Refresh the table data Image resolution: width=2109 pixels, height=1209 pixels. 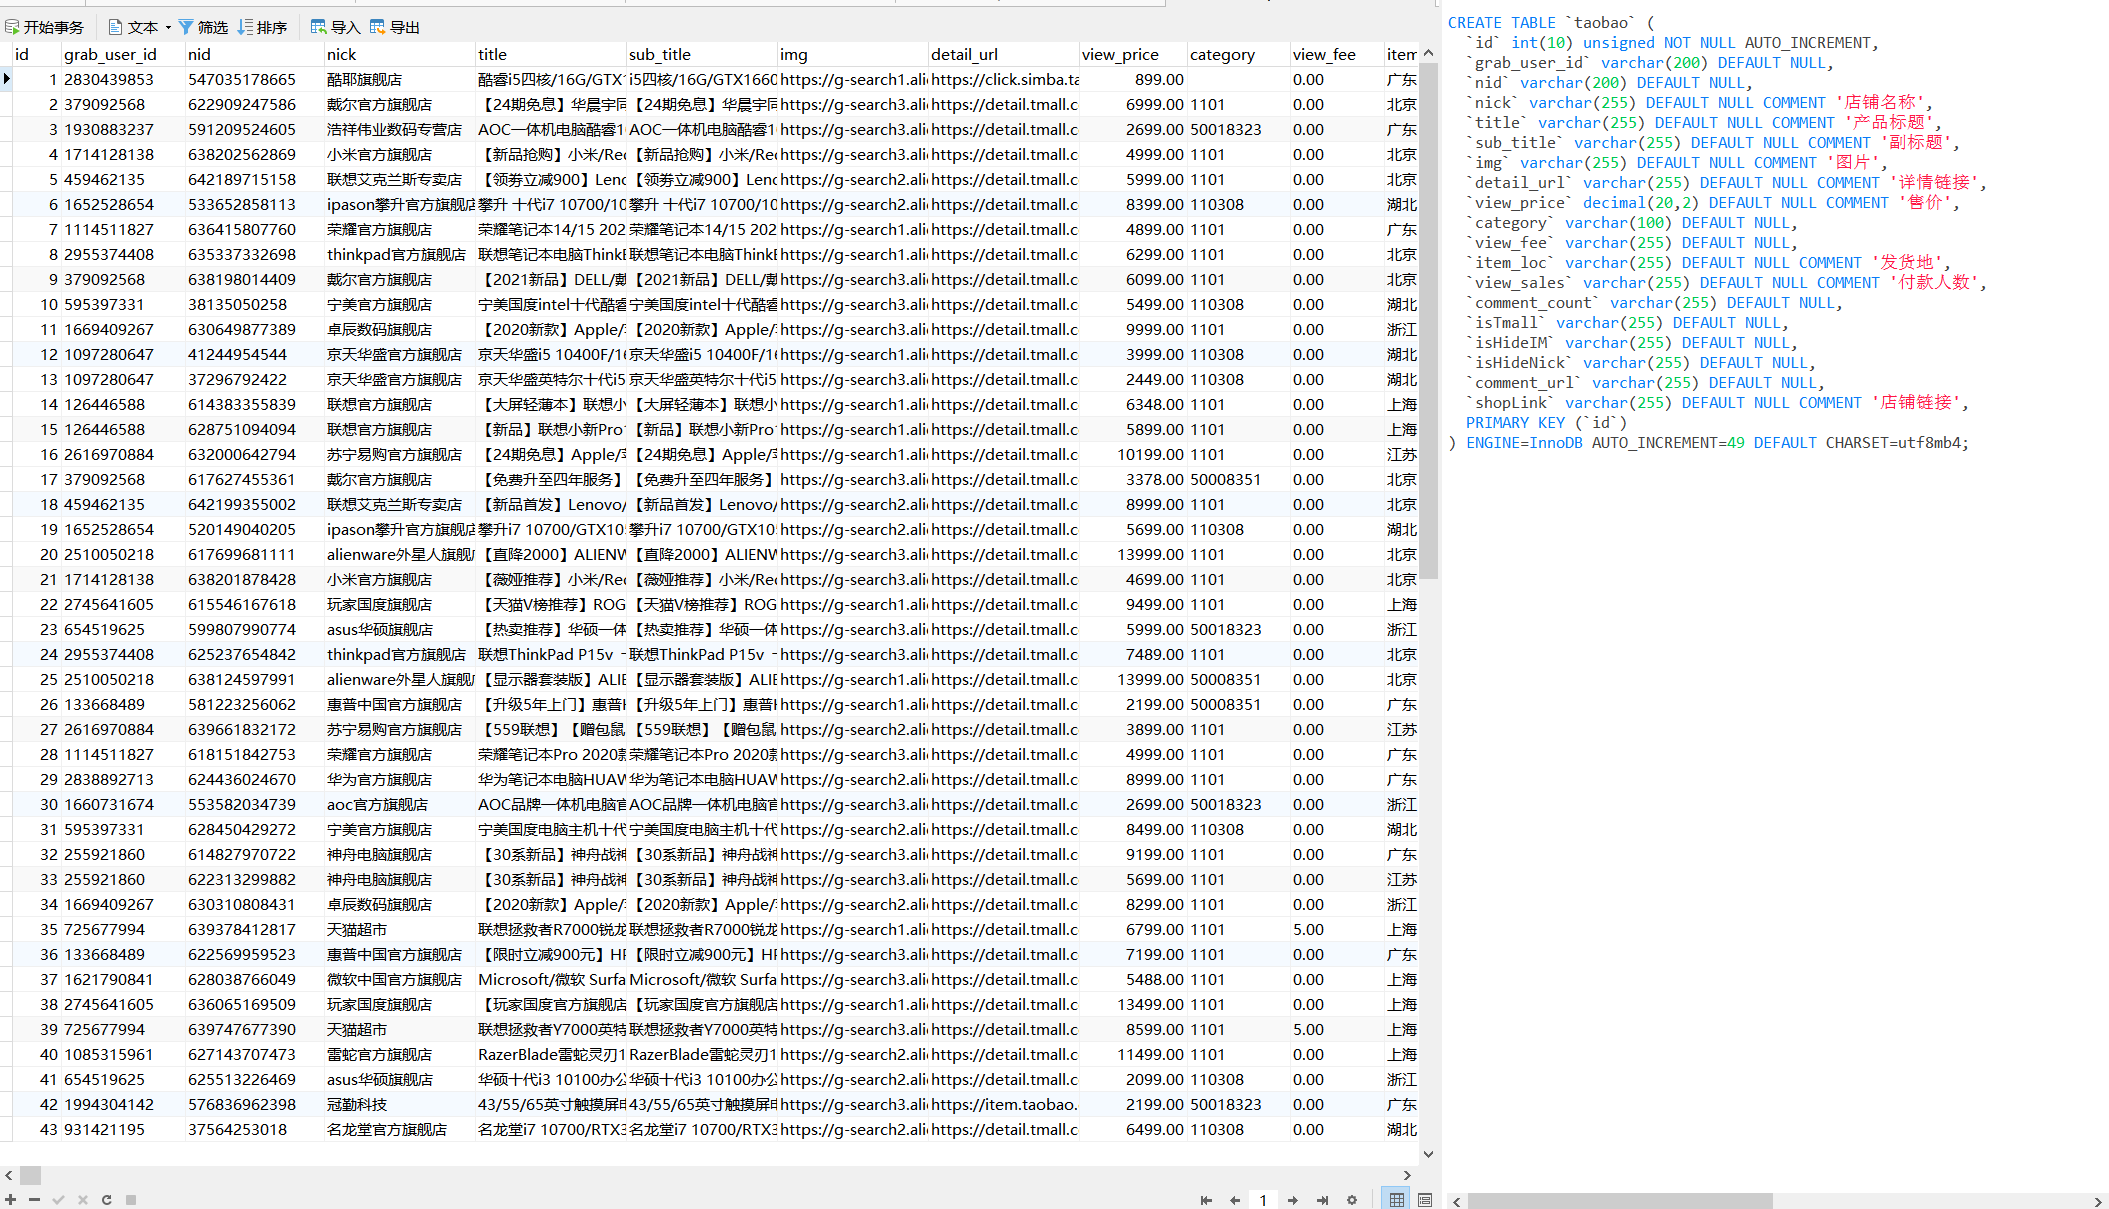106,1199
